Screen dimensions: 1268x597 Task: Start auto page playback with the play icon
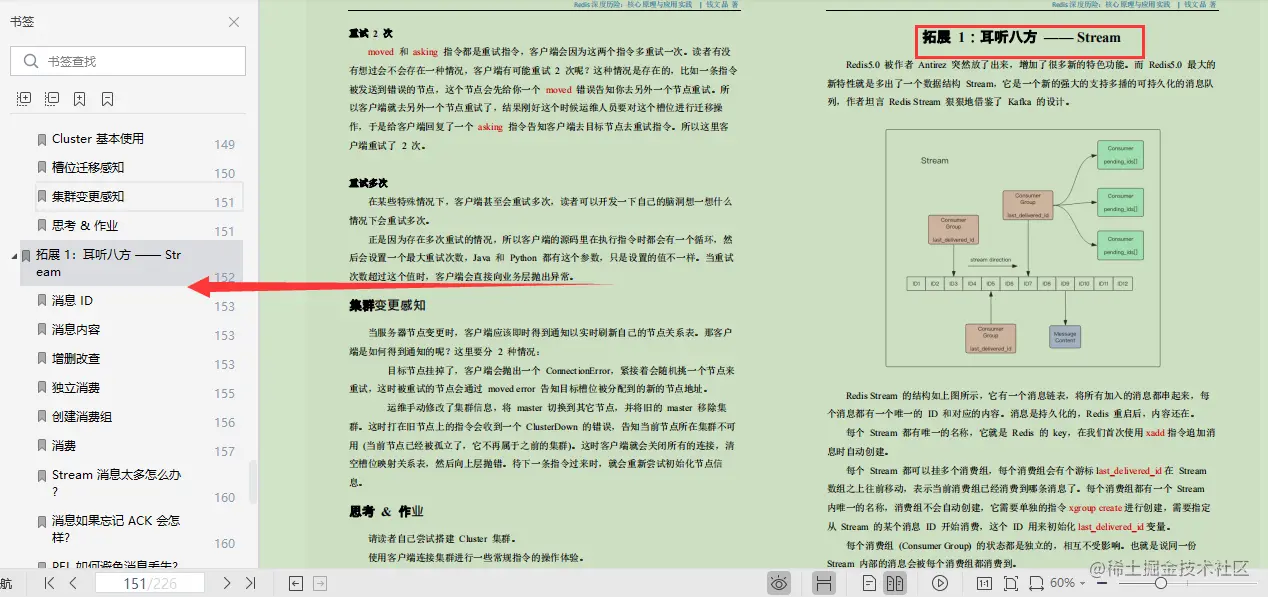pyautogui.click(x=940, y=583)
